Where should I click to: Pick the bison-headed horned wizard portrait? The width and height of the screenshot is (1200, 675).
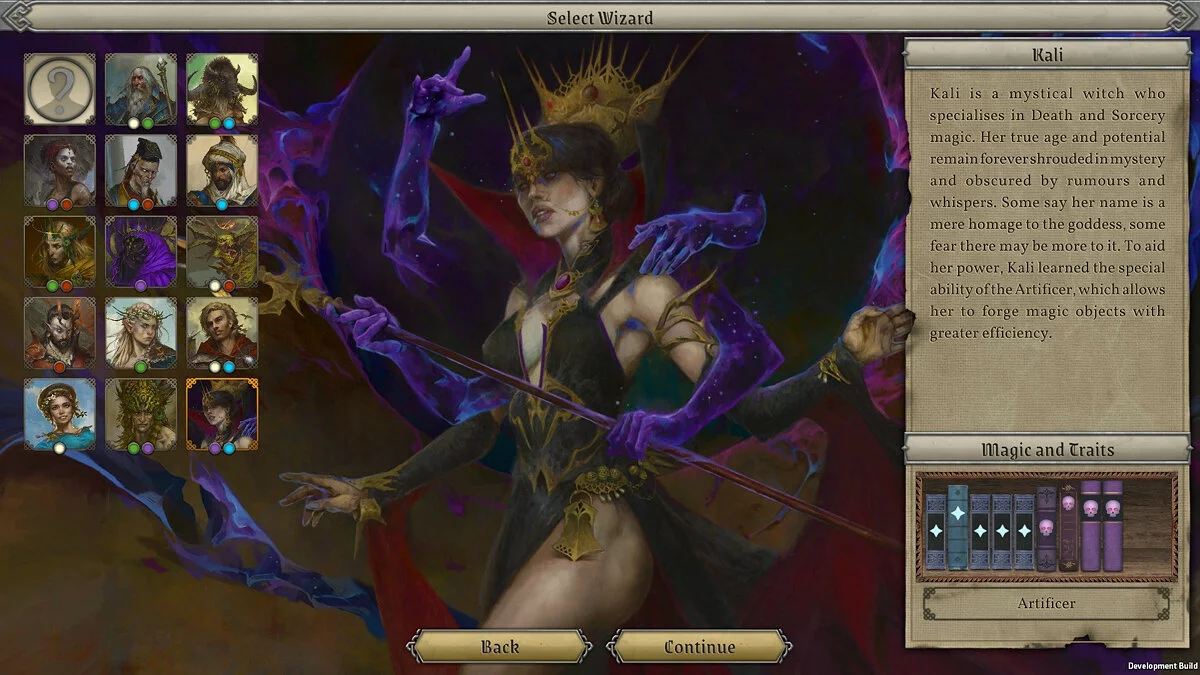pyautogui.click(x=222, y=89)
